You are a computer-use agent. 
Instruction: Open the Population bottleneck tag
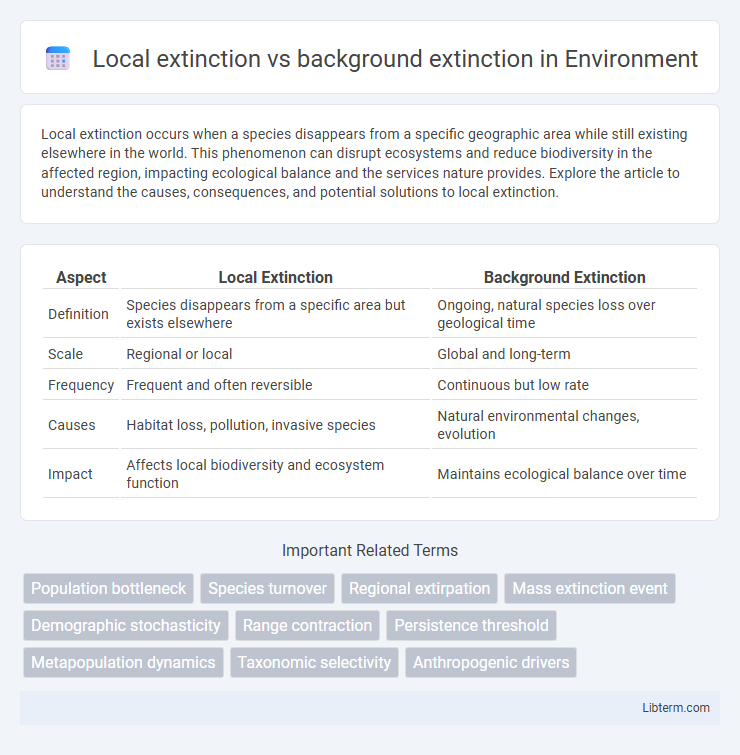108,588
